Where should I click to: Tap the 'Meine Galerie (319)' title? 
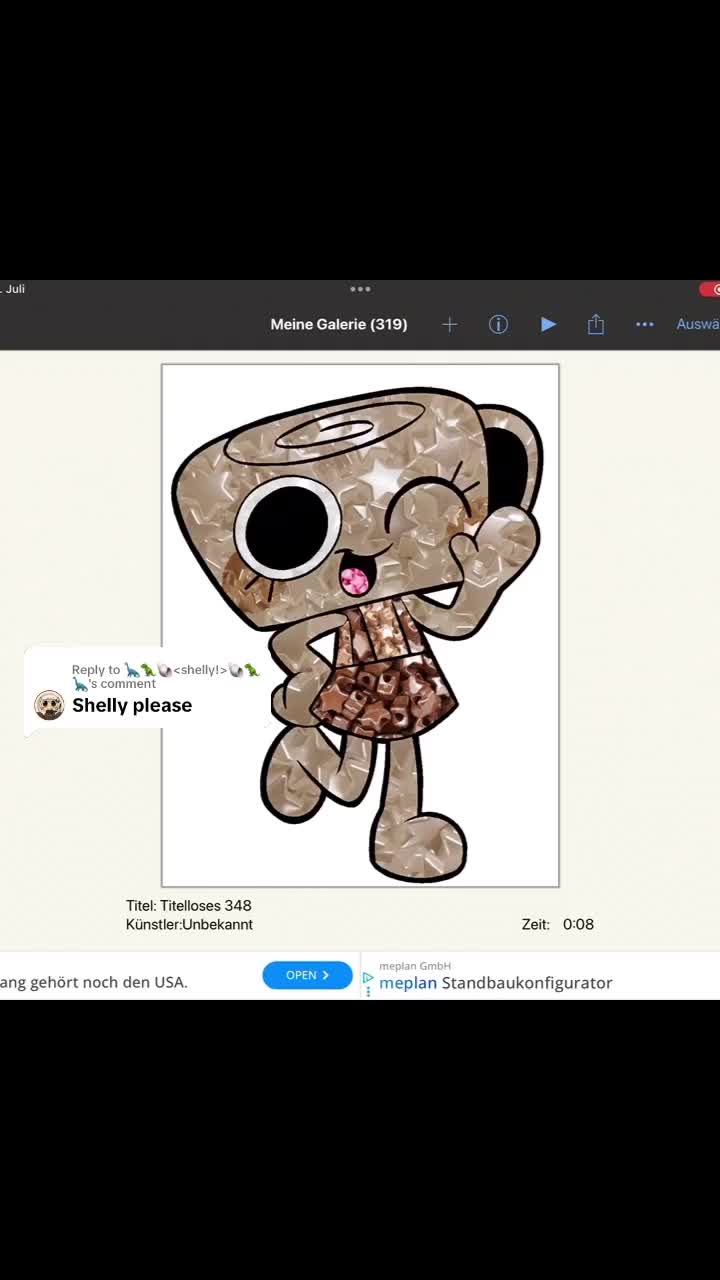[x=339, y=324]
